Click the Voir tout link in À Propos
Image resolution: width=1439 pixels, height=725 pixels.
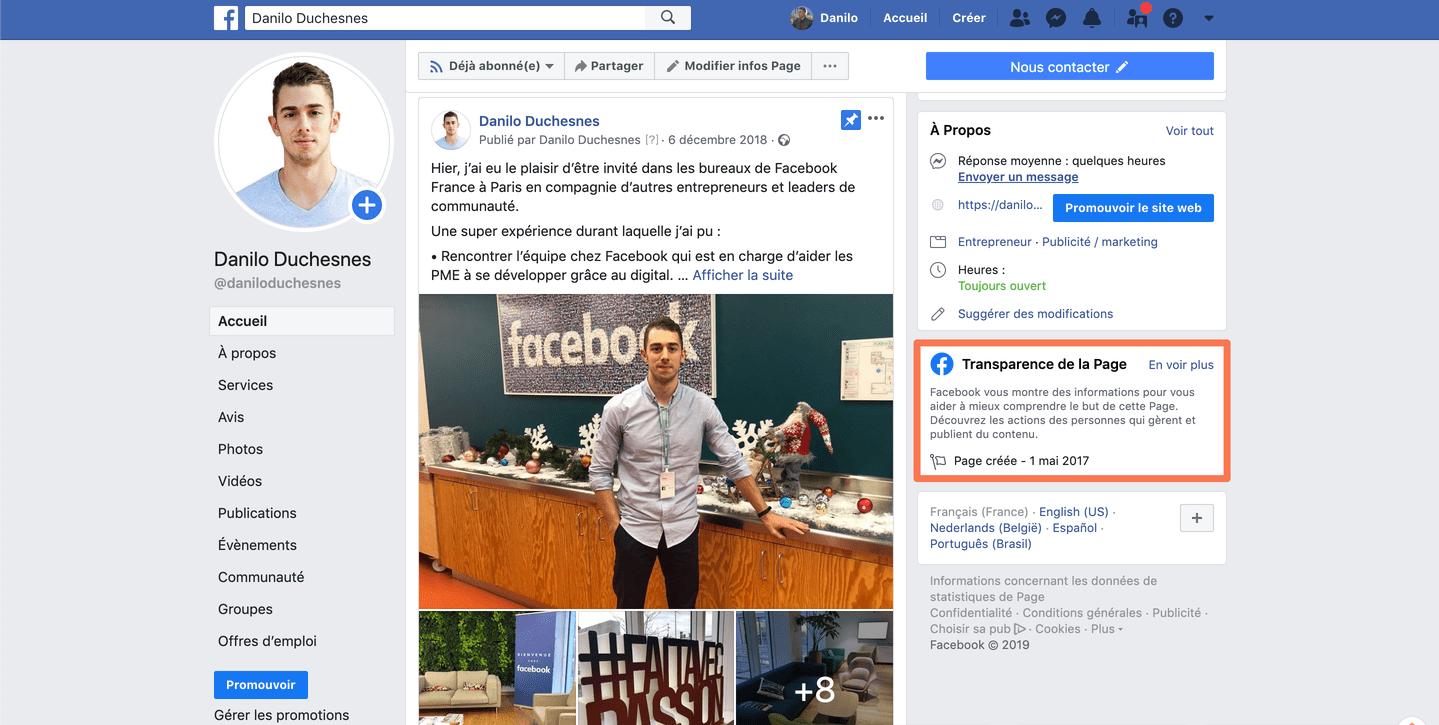[x=1190, y=131]
